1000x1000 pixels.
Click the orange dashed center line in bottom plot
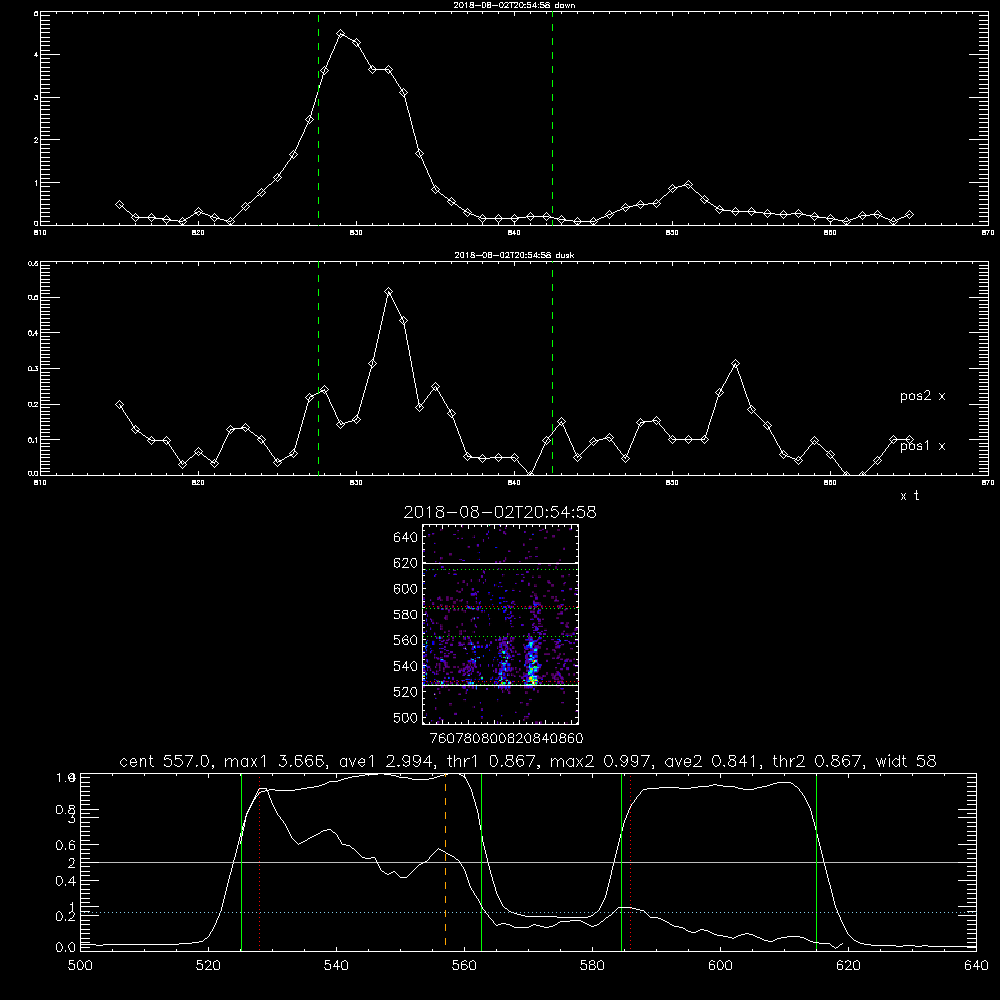[x=445, y=862]
